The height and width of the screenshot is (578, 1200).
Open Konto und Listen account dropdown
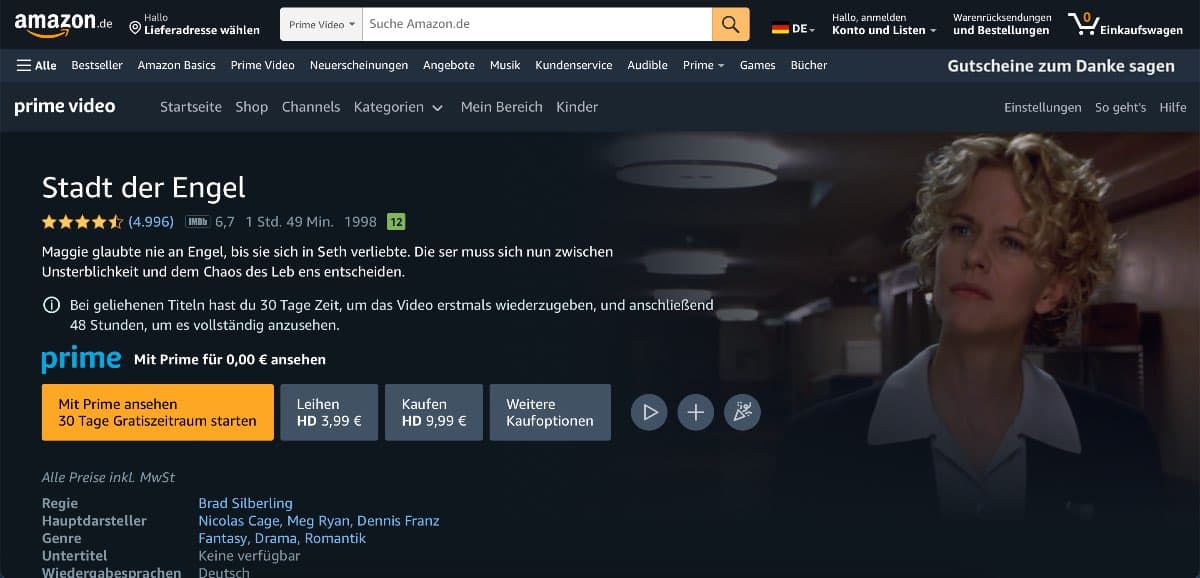(x=883, y=30)
